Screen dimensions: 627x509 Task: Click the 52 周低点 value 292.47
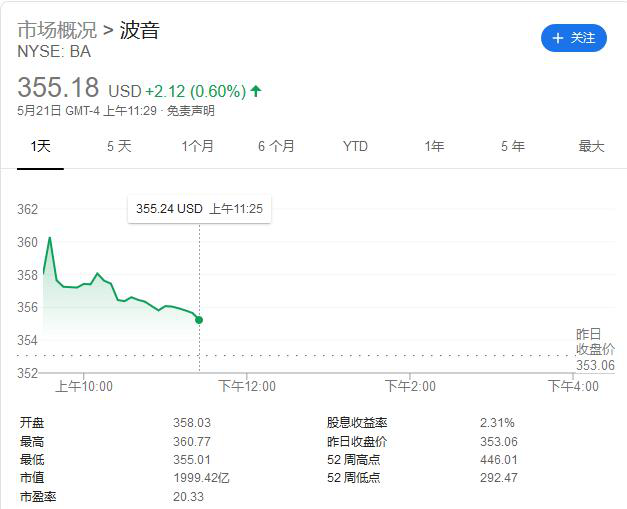point(499,478)
